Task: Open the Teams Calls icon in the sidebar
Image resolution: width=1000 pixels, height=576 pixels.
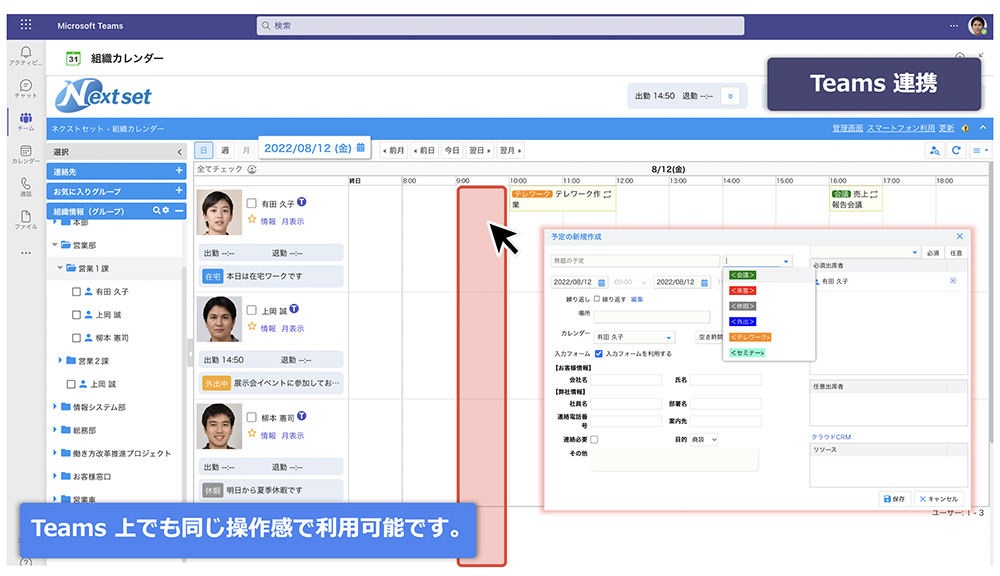Action: click(26, 186)
